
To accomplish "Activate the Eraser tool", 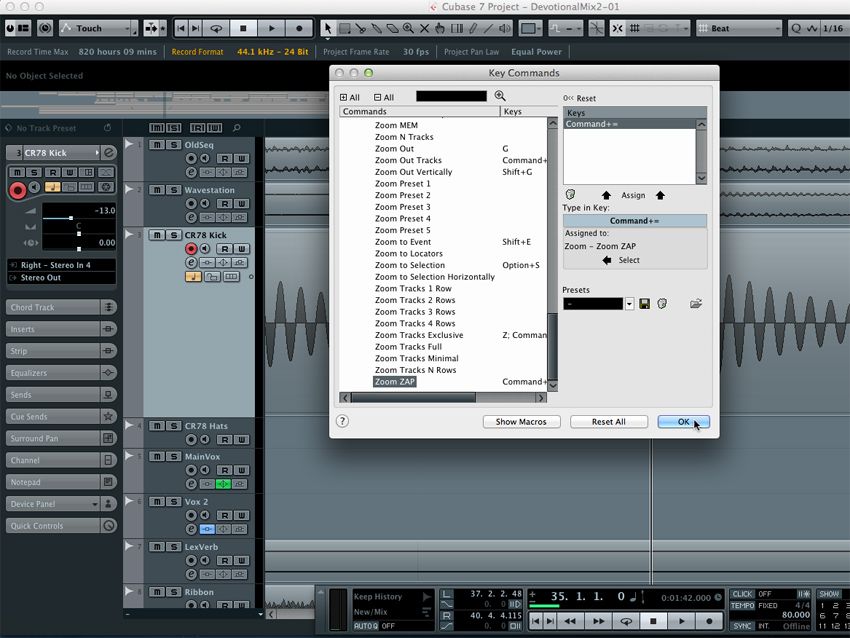I will tap(392, 27).
